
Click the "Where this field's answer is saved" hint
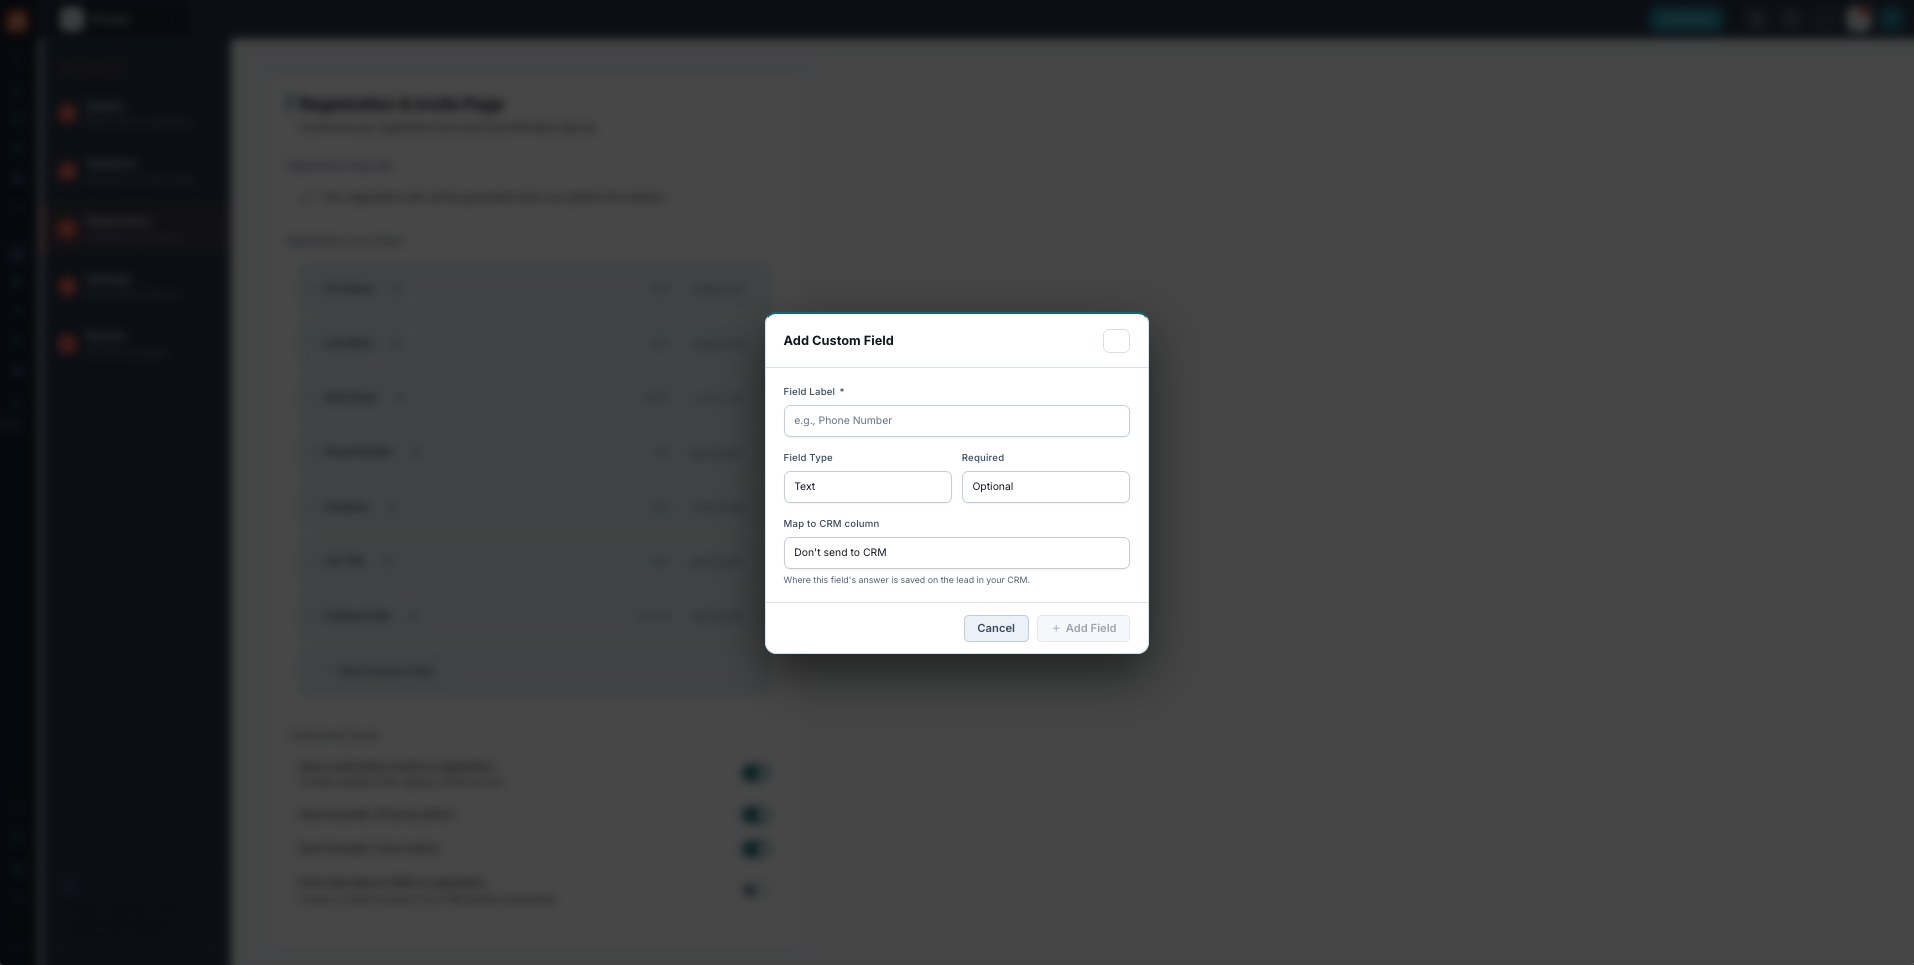906,580
